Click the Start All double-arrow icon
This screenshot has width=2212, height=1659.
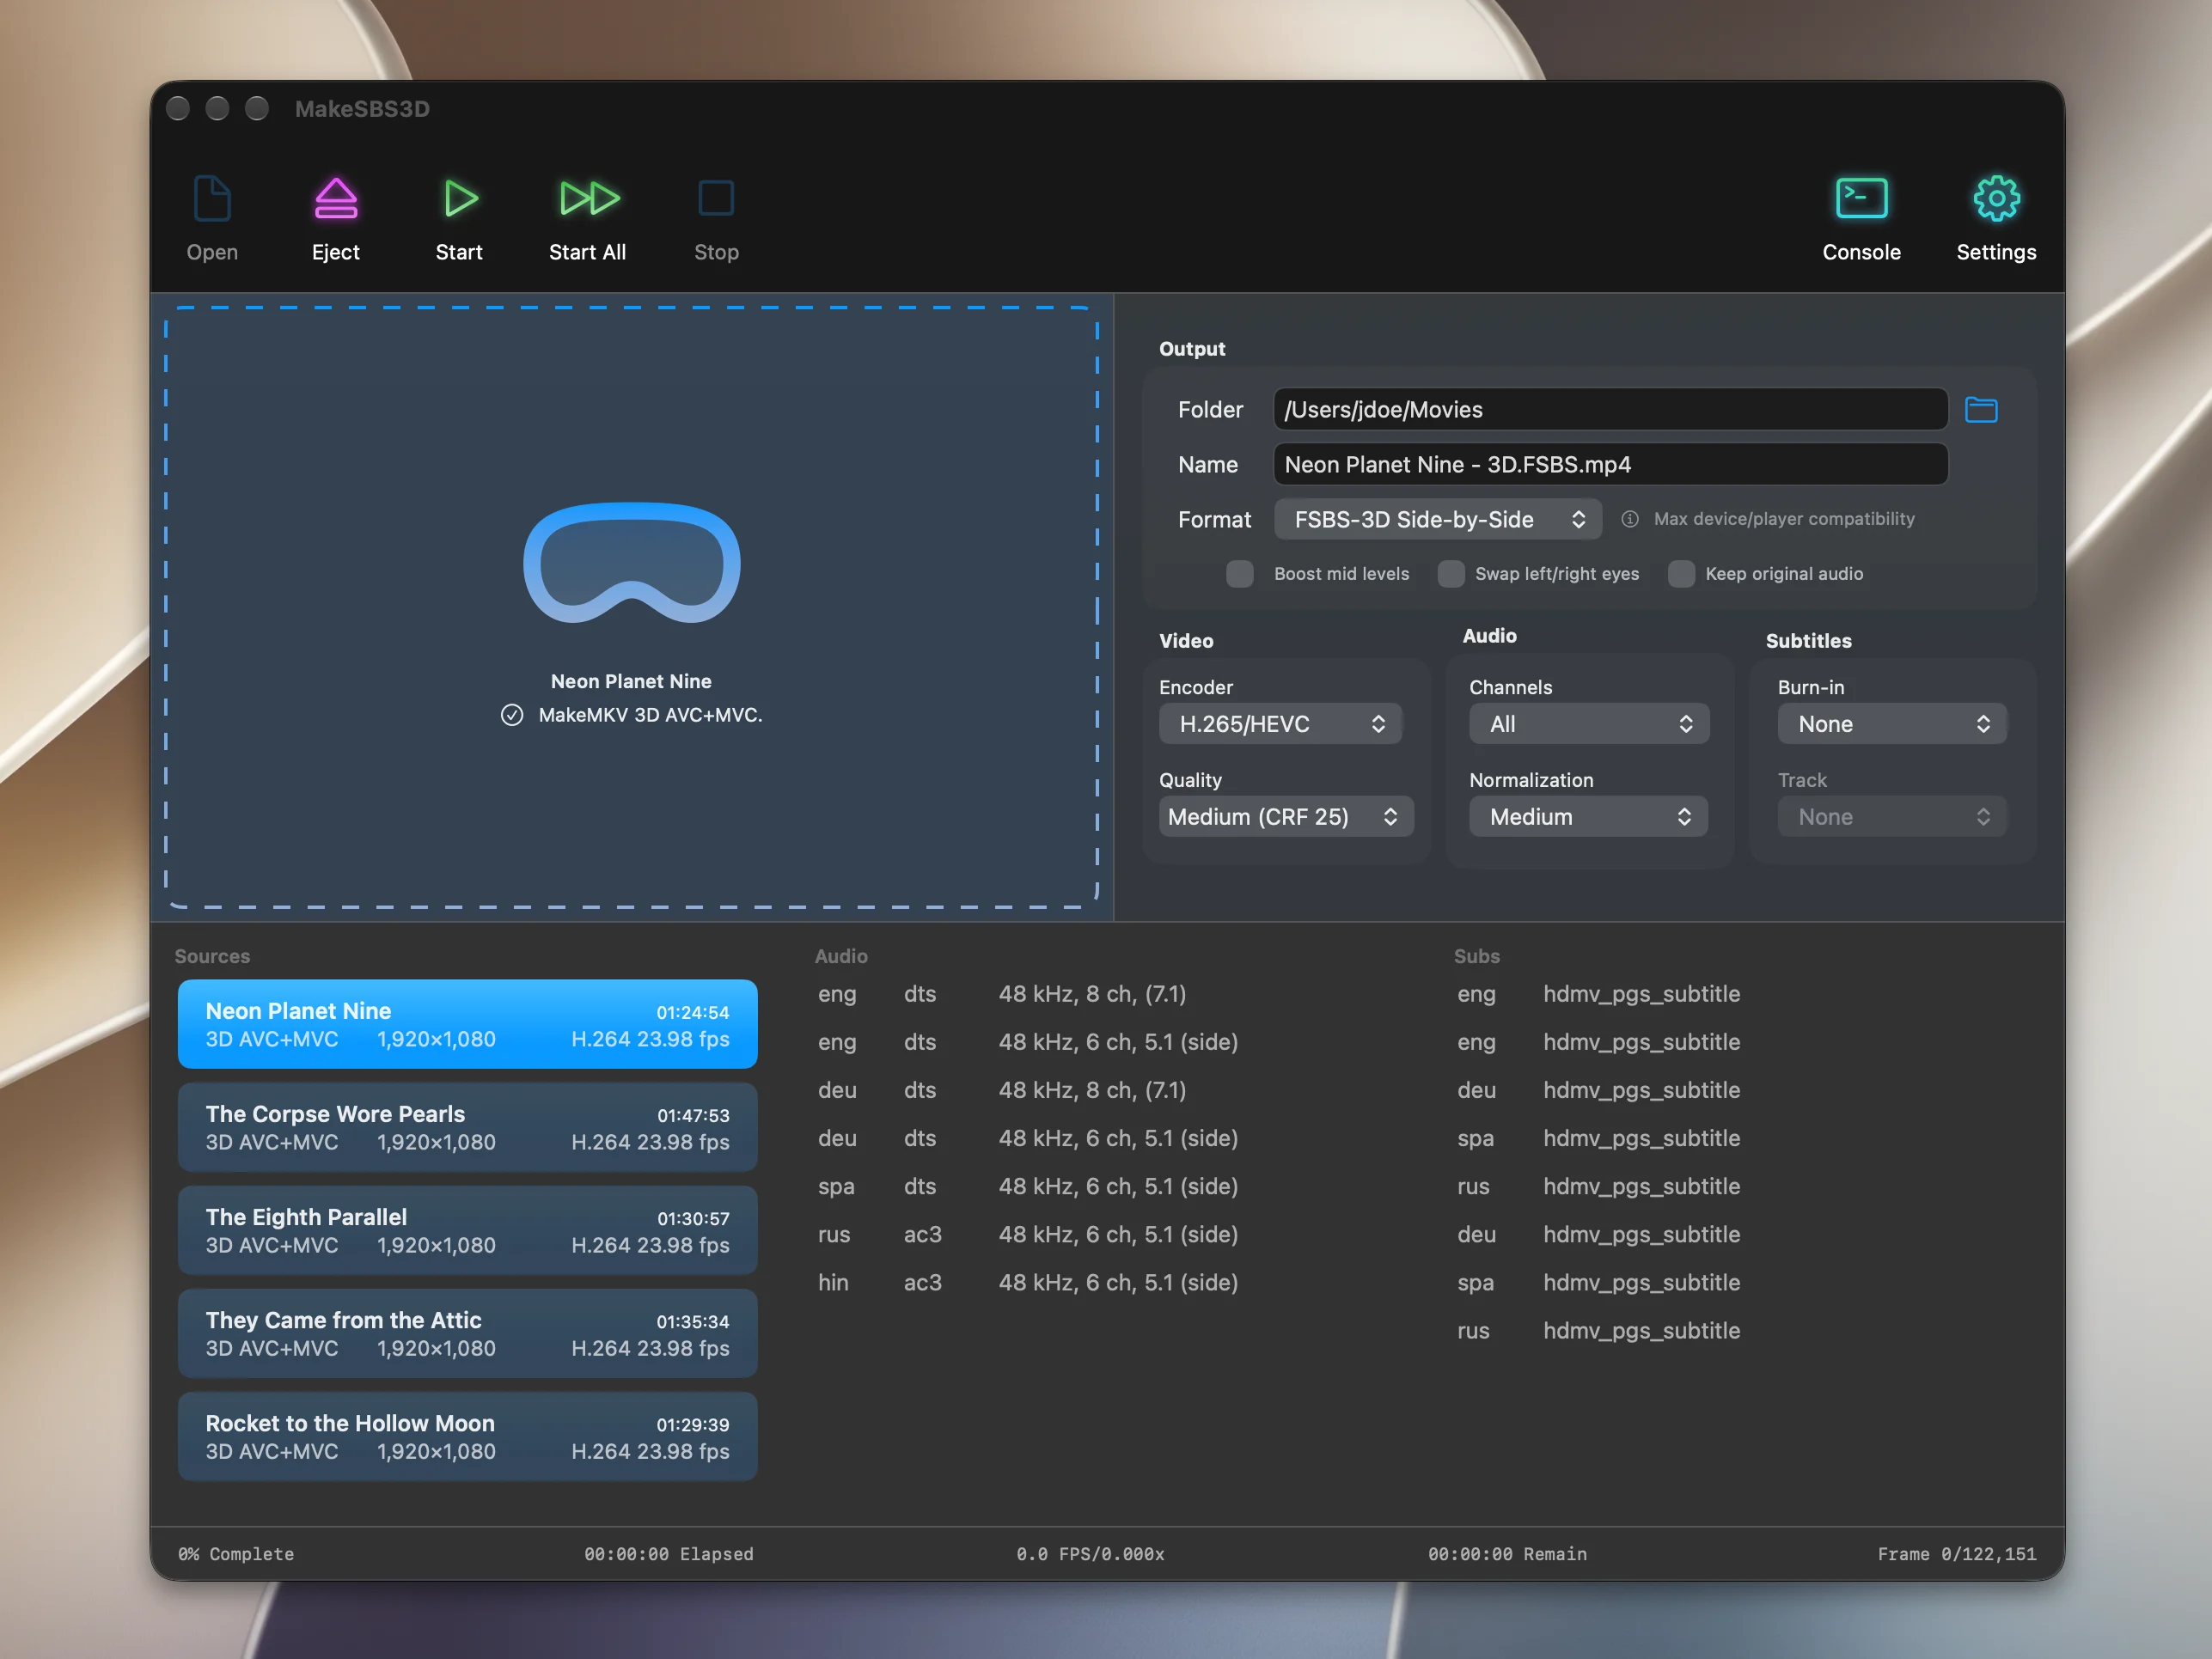[x=589, y=198]
